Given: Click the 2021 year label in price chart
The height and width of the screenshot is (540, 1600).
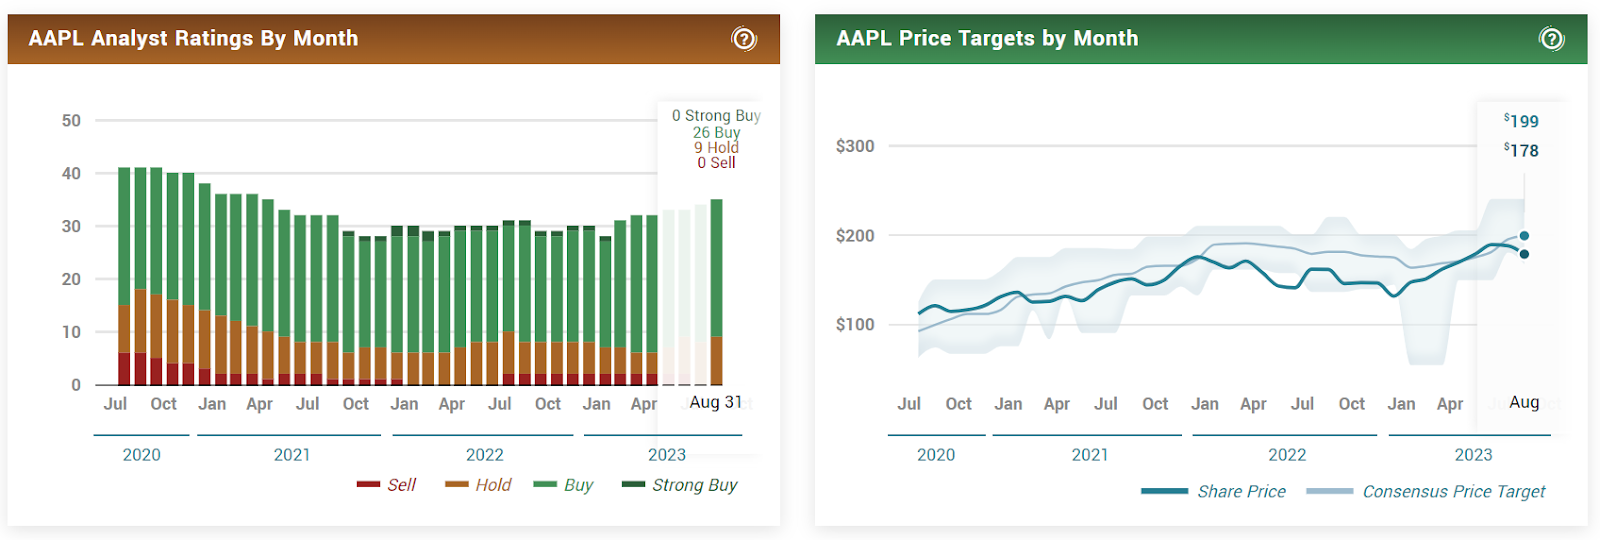Looking at the screenshot, I should pyautogui.click(x=1090, y=455).
